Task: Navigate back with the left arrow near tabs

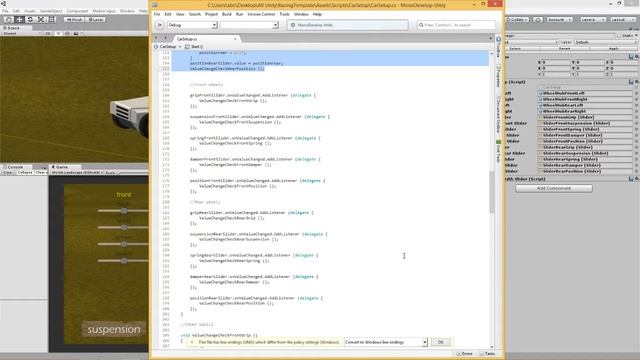Action: [156, 38]
